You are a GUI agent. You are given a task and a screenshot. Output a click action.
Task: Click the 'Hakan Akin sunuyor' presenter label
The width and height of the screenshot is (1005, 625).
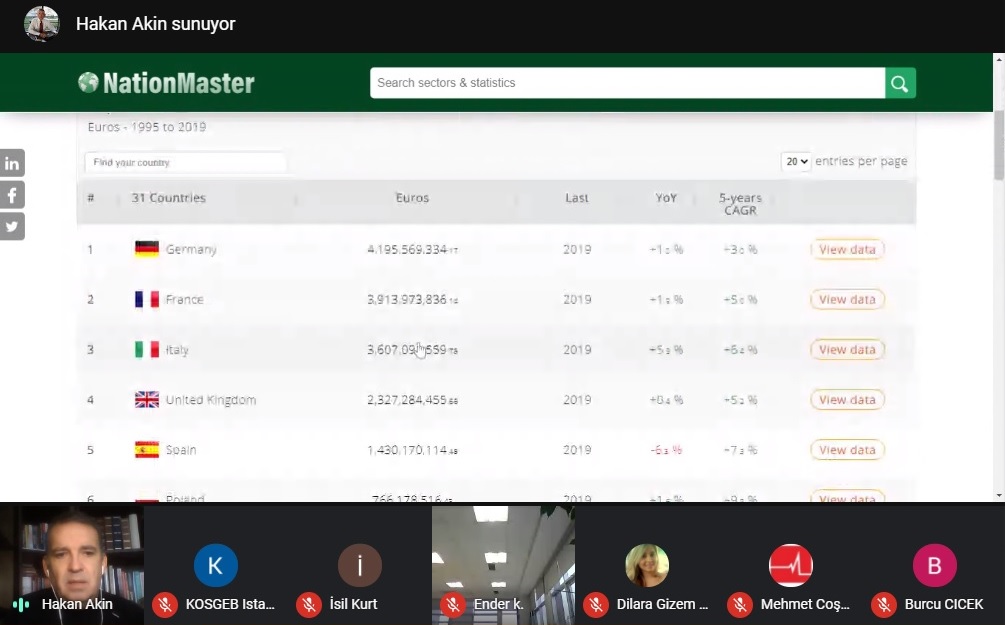(x=156, y=24)
